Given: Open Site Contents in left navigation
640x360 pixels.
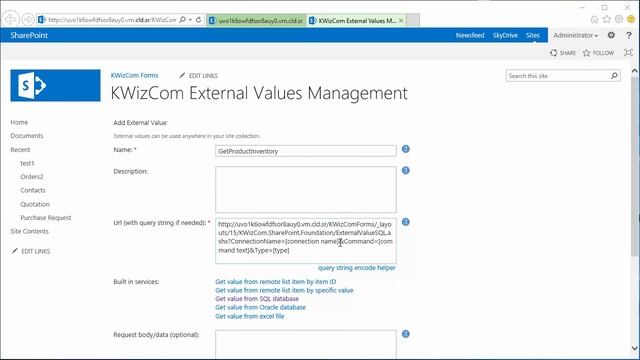Looking at the screenshot, I should pyautogui.click(x=29, y=231).
